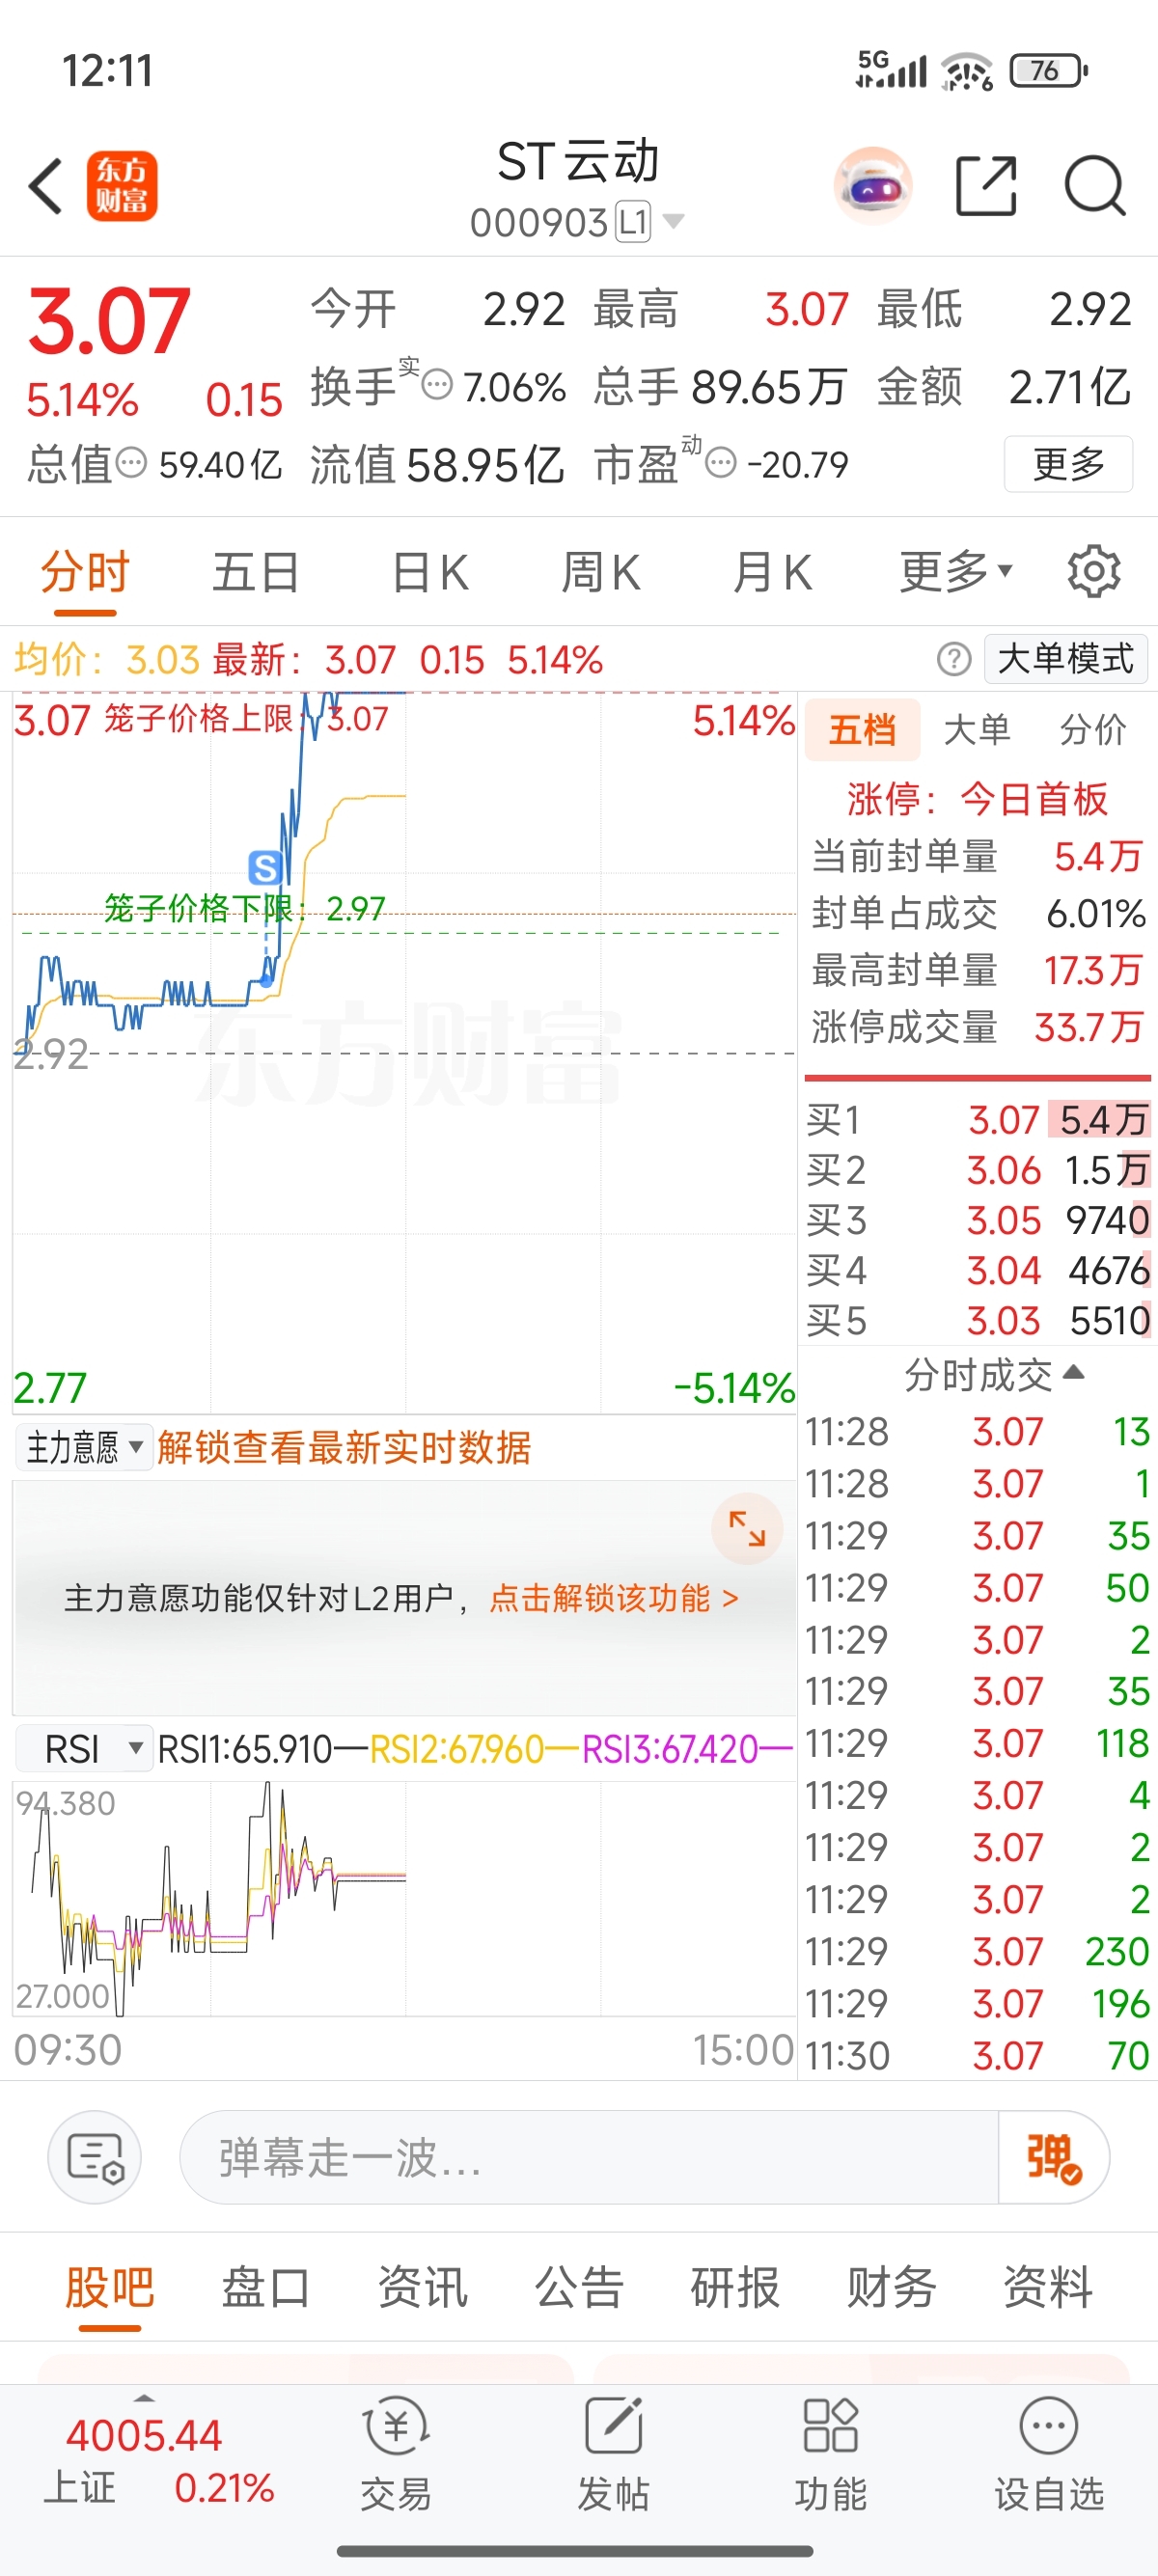The height and width of the screenshot is (2576, 1158).
Task: Open the comment list settings icon
Action: pyautogui.click(x=95, y=2157)
